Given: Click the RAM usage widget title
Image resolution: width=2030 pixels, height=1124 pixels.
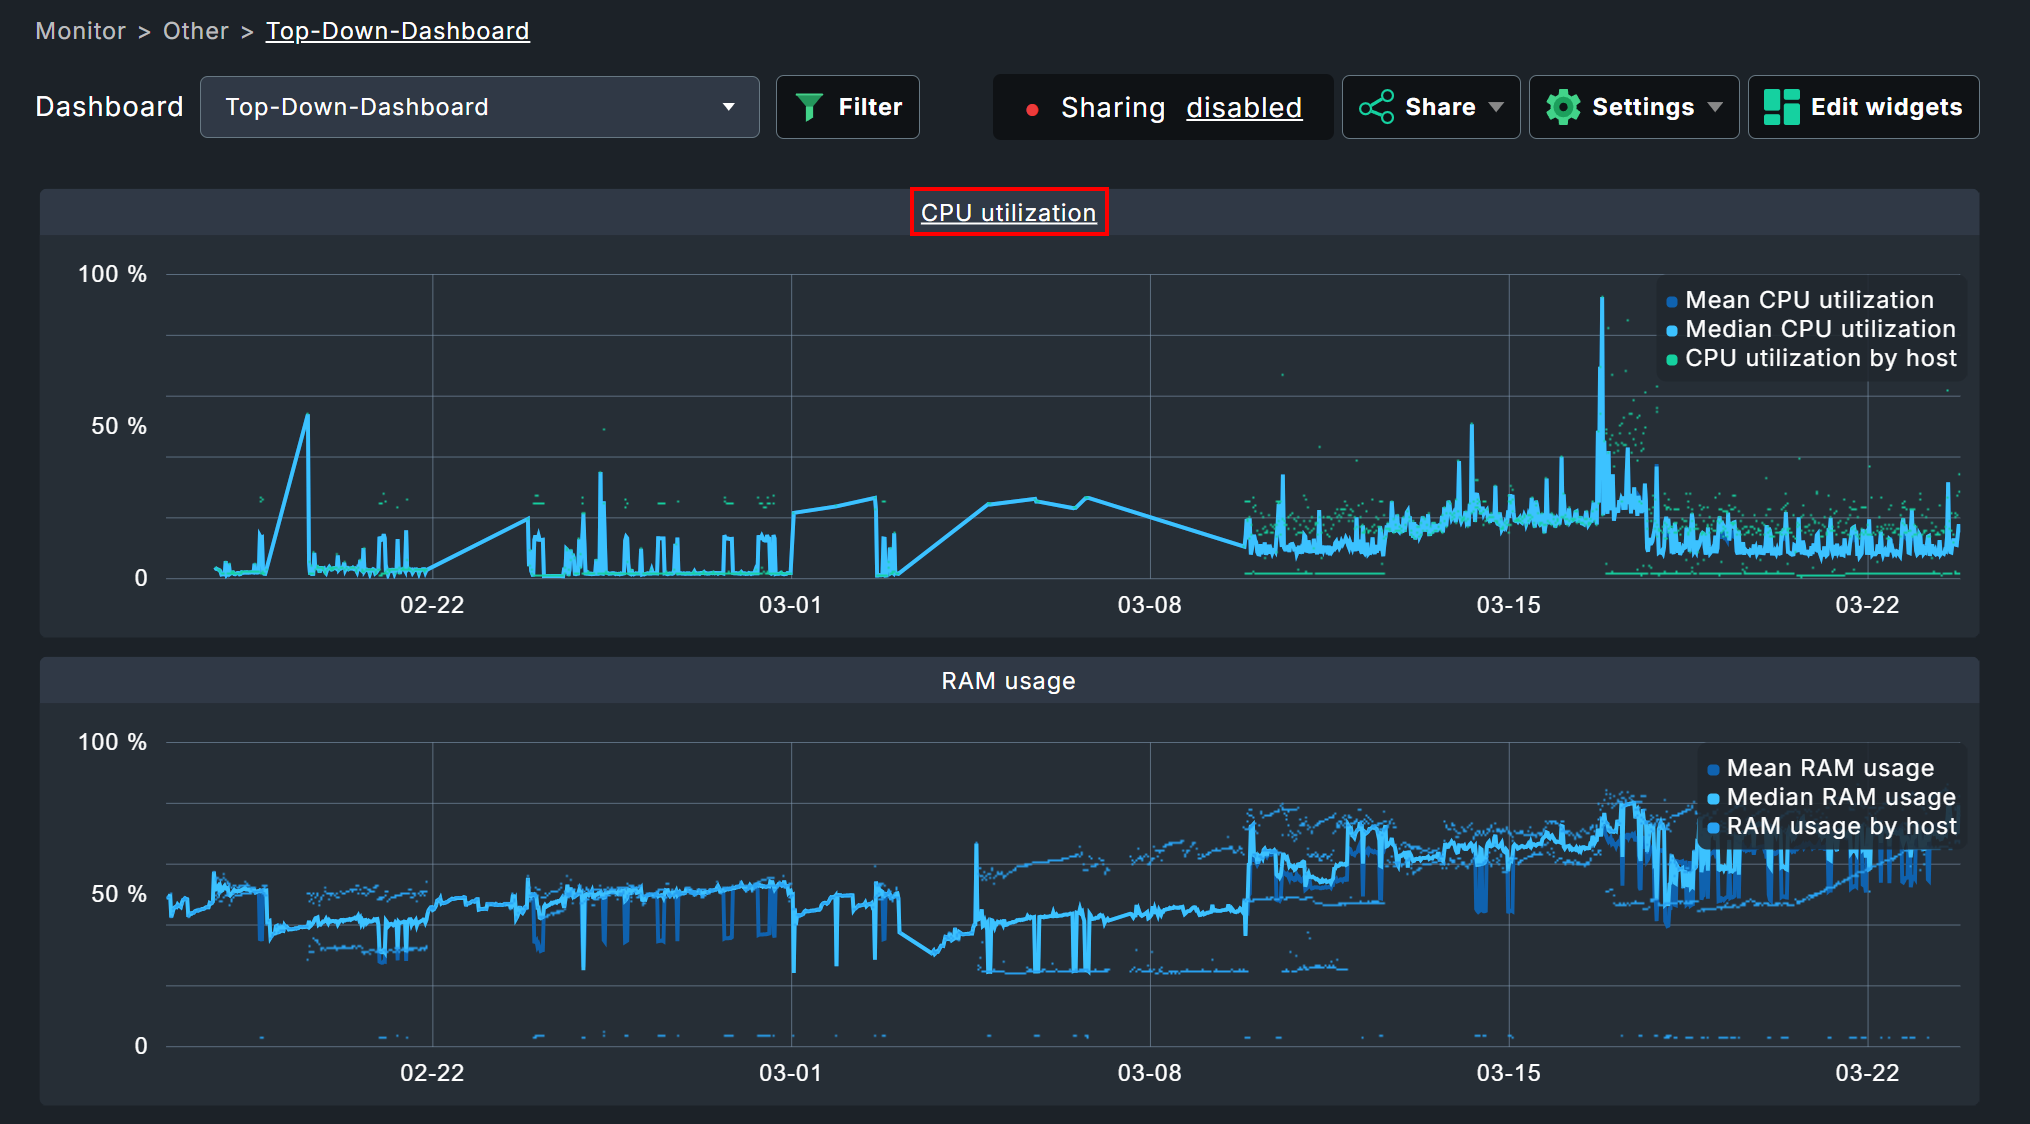Looking at the screenshot, I should [x=1008, y=681].
